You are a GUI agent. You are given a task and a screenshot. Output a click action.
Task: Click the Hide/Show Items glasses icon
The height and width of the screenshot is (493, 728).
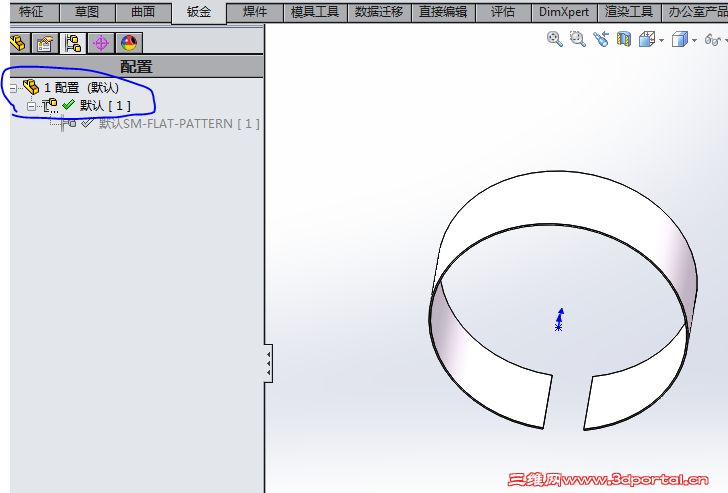[712, 40]
